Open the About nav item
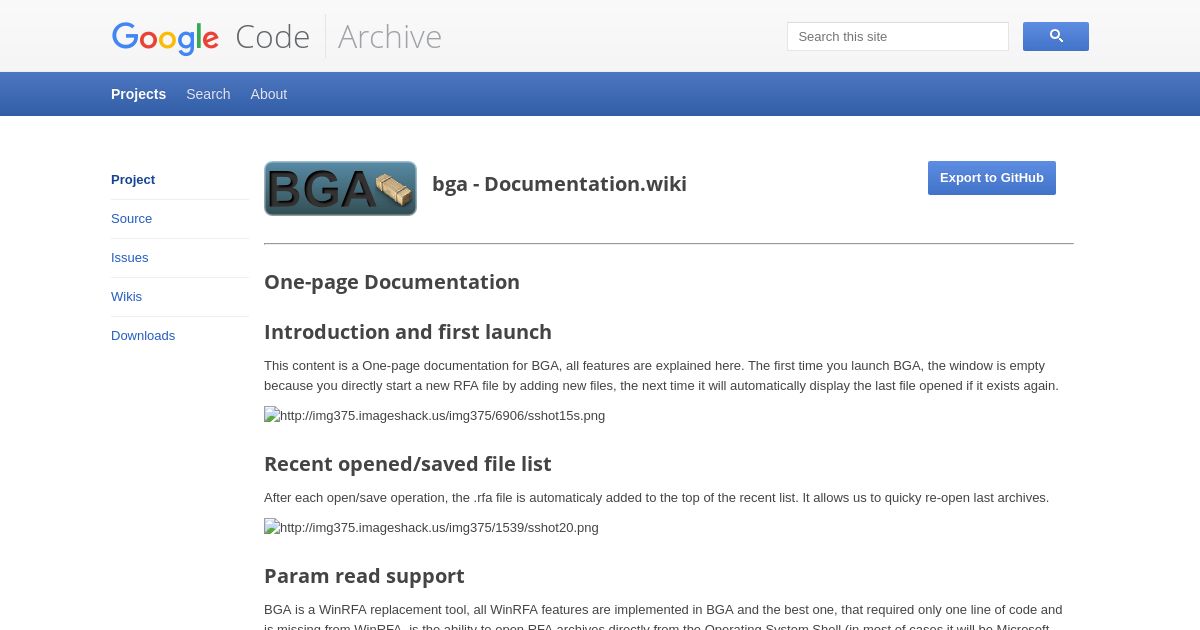This screenshot has width=1200, height=630. click(x=269, y=94)
